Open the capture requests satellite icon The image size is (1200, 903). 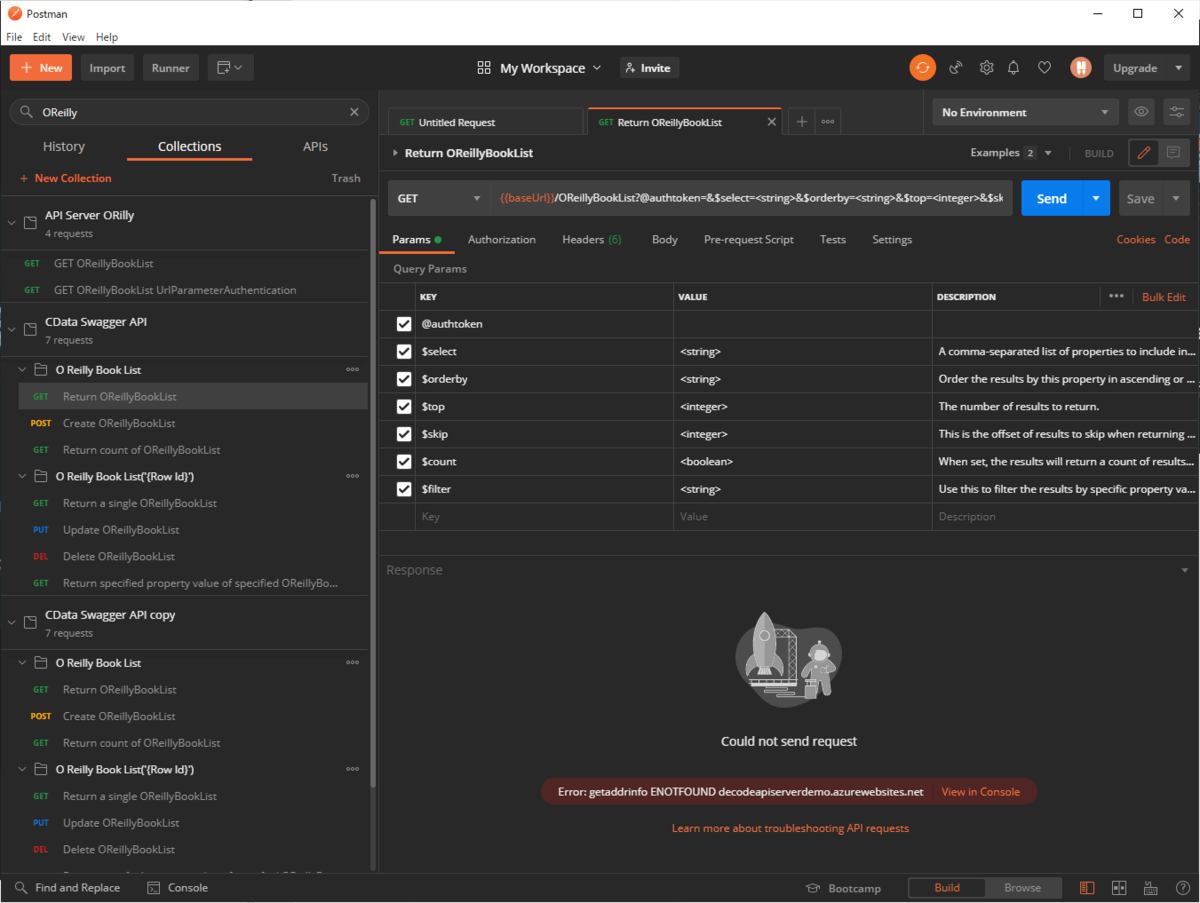pos(956,68)
